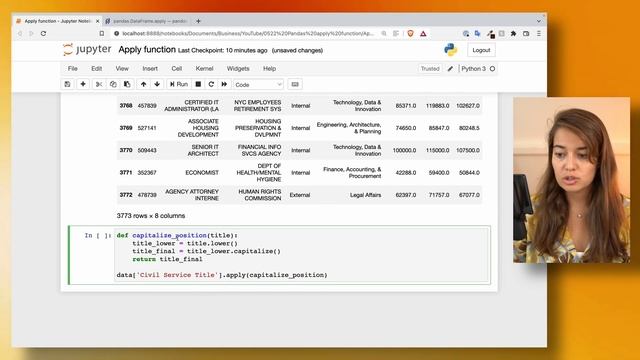Click job ID 527141

147,128
